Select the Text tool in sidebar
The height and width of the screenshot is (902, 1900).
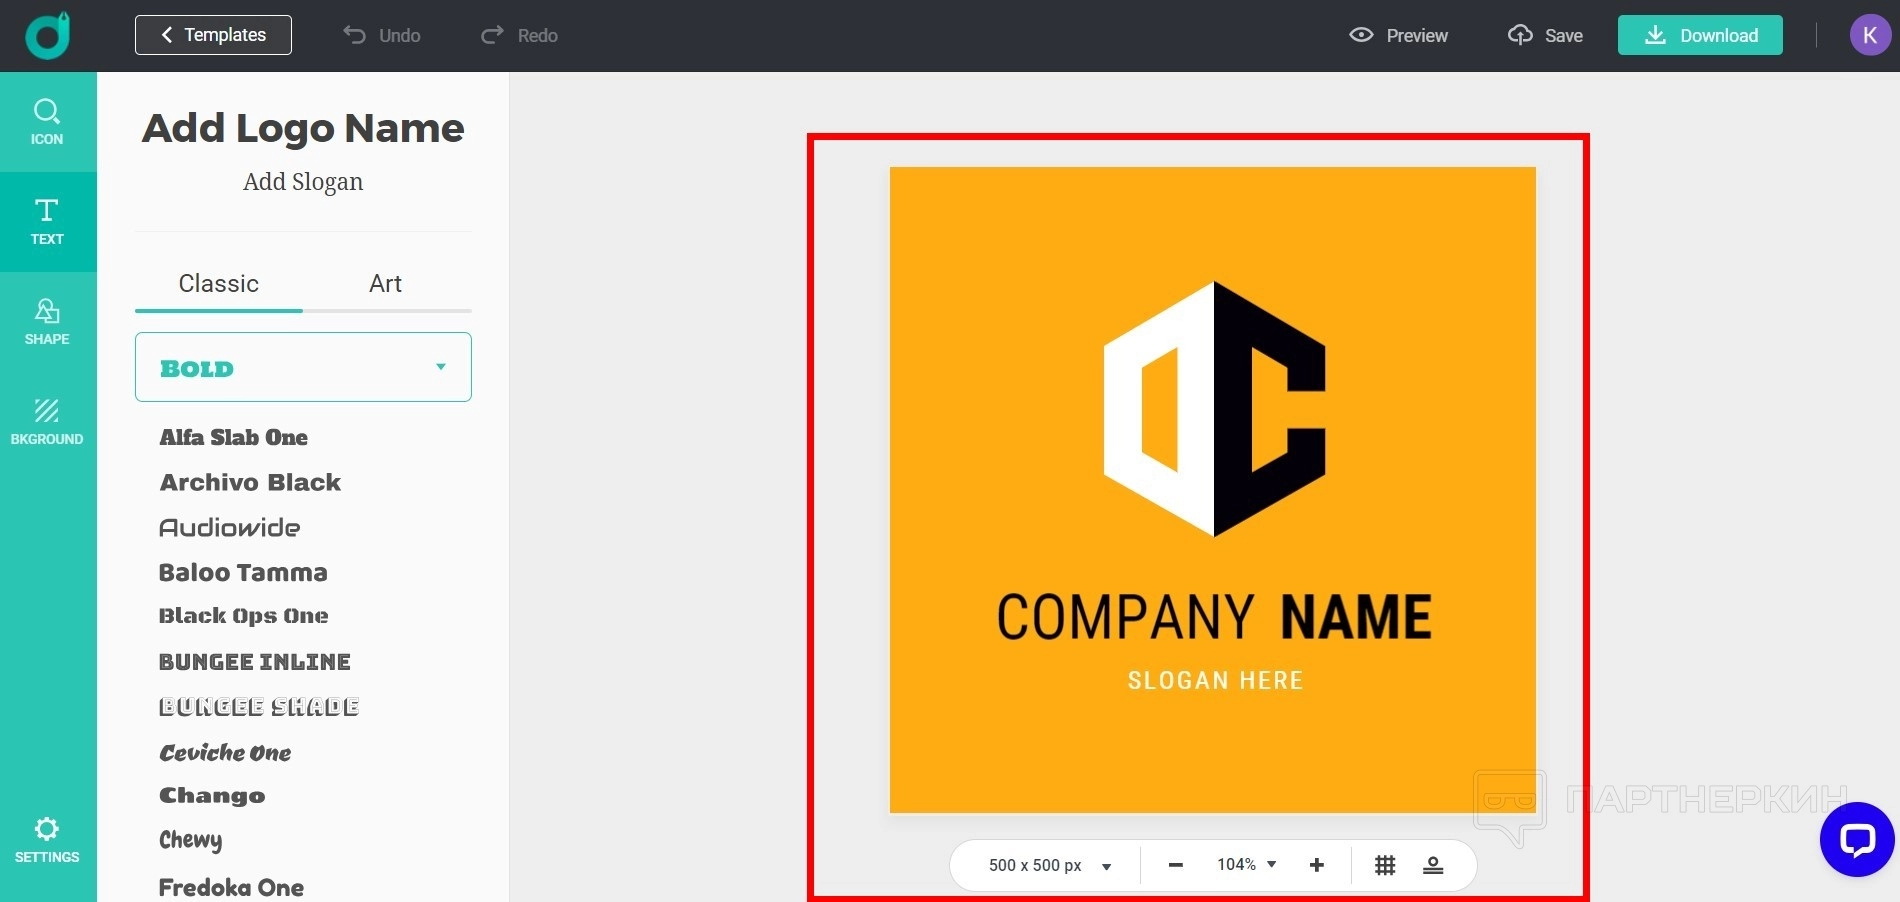[47, 221]
